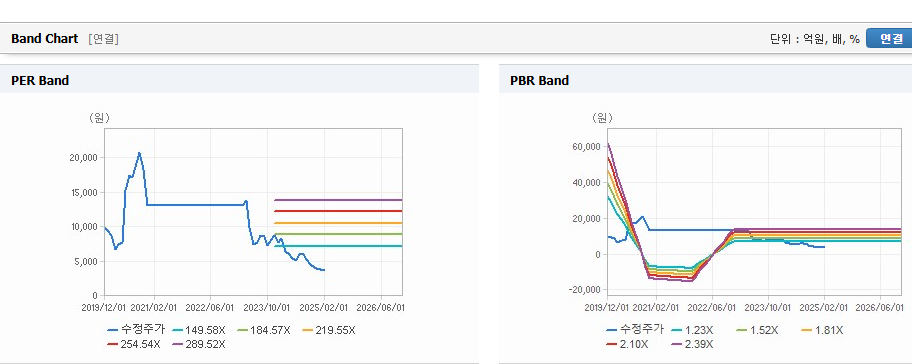The image size is (912, 364).
Task: Click the PBR Band panel header
Action: pyautogui.click(x=706, y=80)
